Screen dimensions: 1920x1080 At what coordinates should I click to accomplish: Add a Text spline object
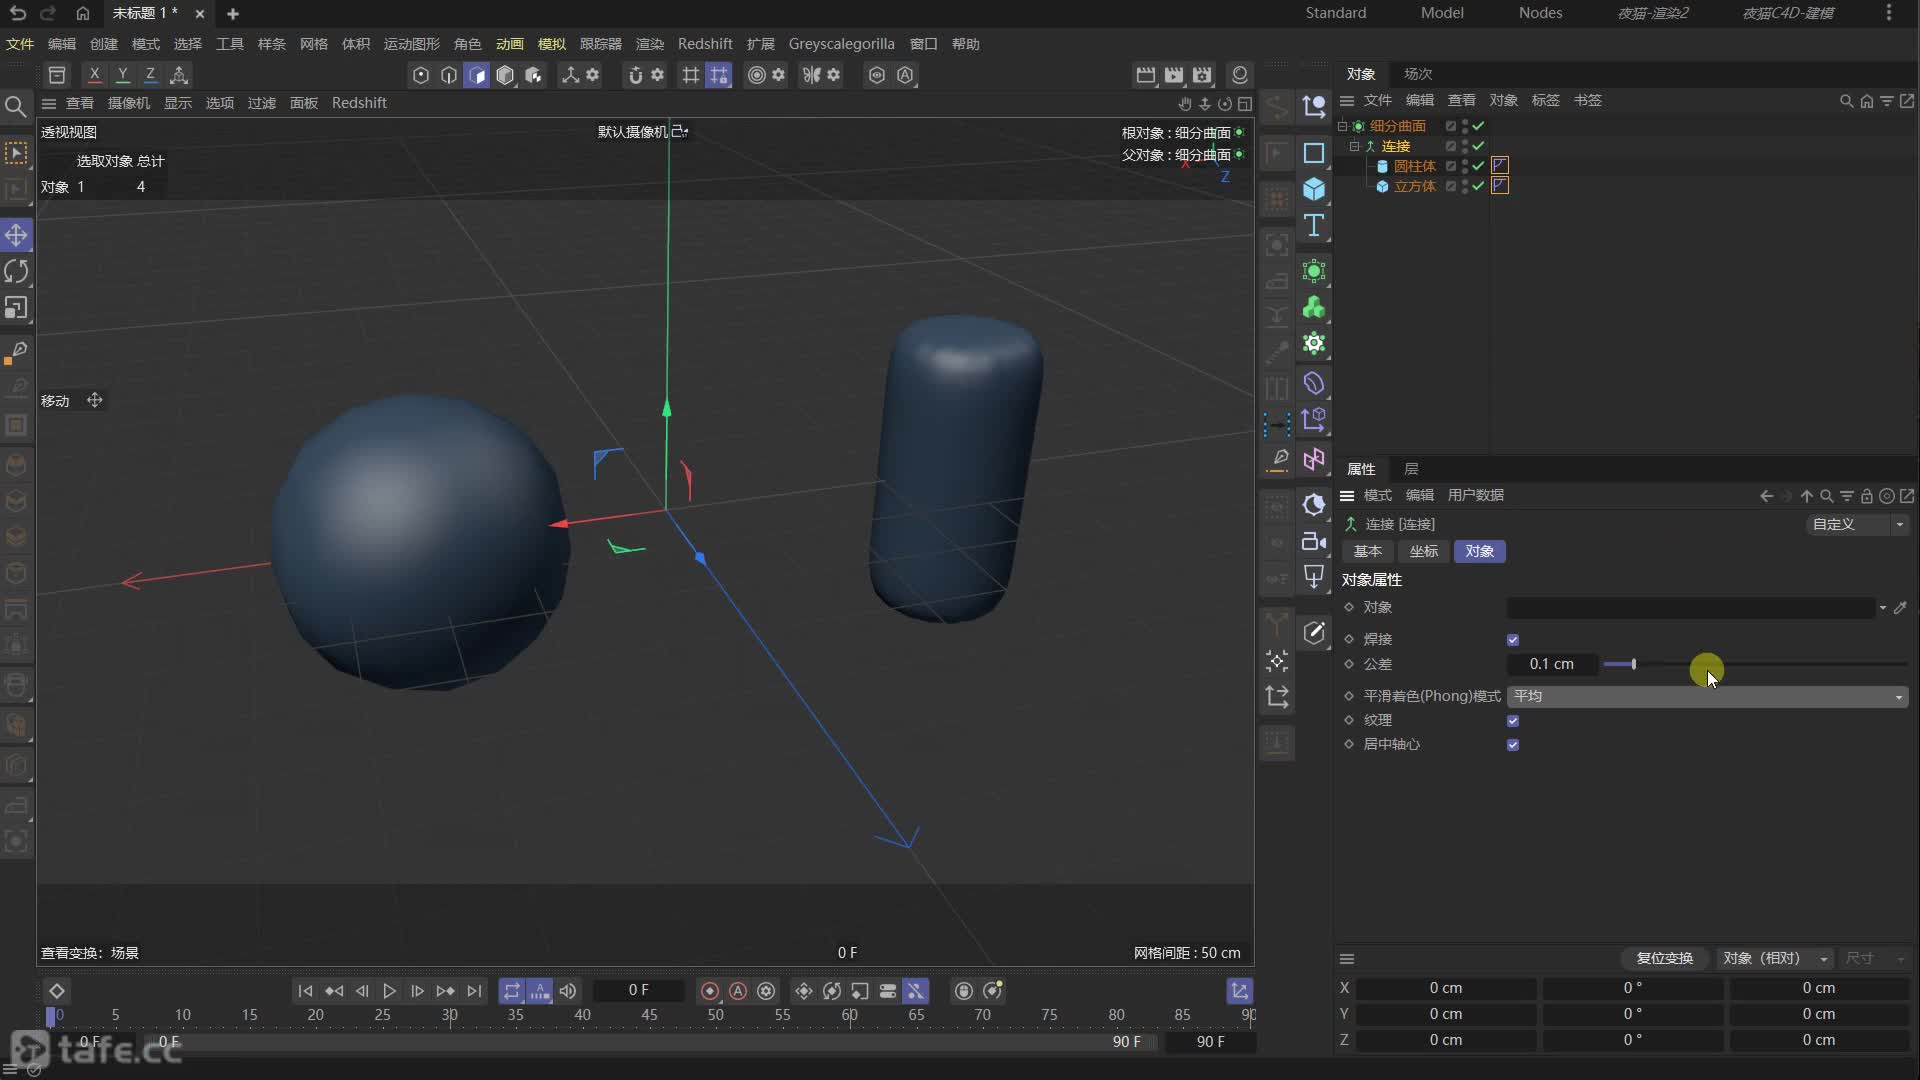(x=1314, y=226)
